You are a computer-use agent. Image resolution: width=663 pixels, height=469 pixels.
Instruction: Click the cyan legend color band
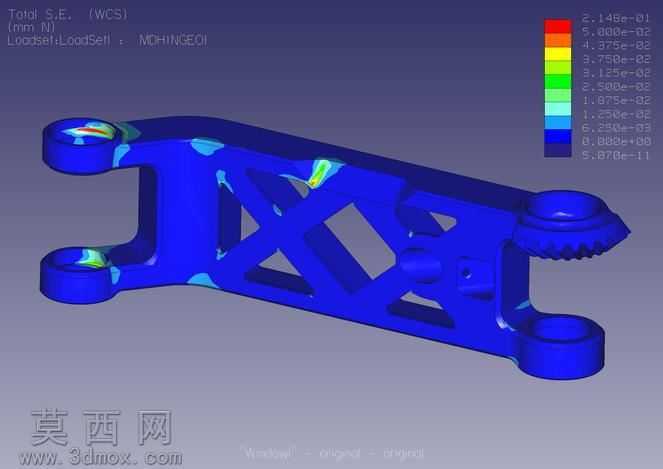click(x=557, y=109)
